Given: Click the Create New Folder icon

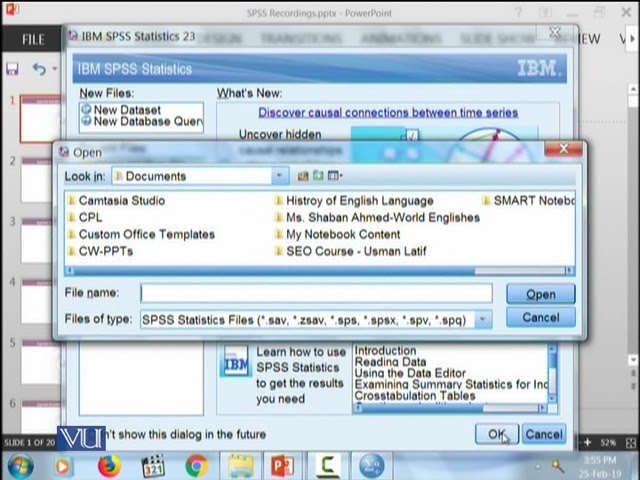Looking at the screenshot, I should click(318, 176).
